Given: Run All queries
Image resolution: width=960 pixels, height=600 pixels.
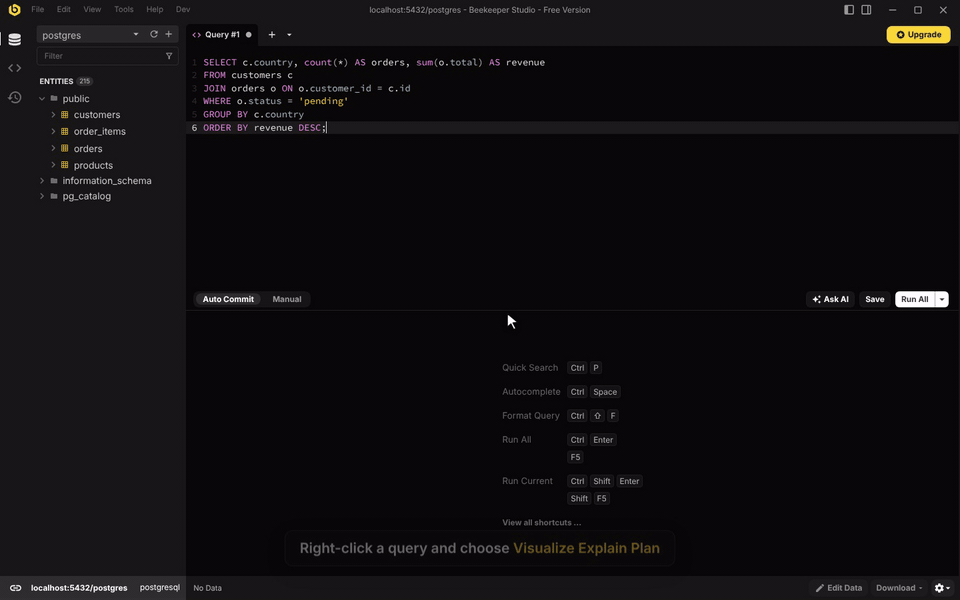Looking at the screenshot, I should coord(915,299).
